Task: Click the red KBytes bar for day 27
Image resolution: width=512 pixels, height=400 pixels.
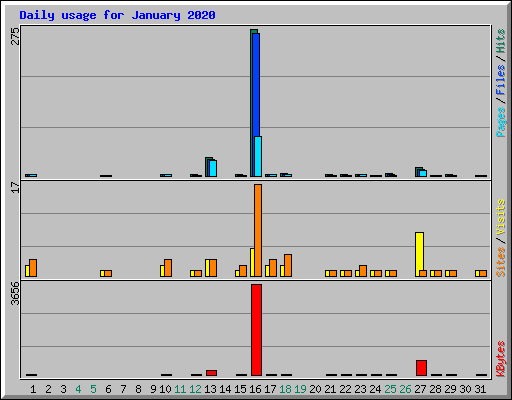Action: 421,368
